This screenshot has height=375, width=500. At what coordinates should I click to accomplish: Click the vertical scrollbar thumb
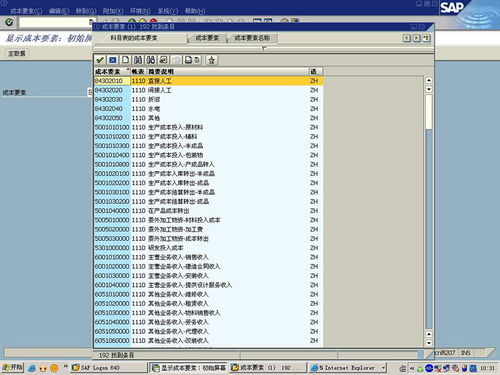tap(429, 112)
